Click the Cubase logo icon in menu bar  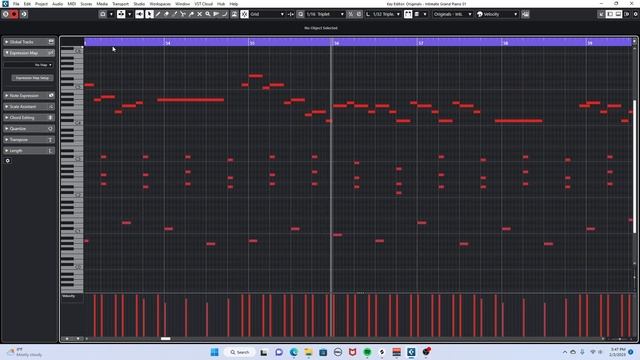coord(5,4)
